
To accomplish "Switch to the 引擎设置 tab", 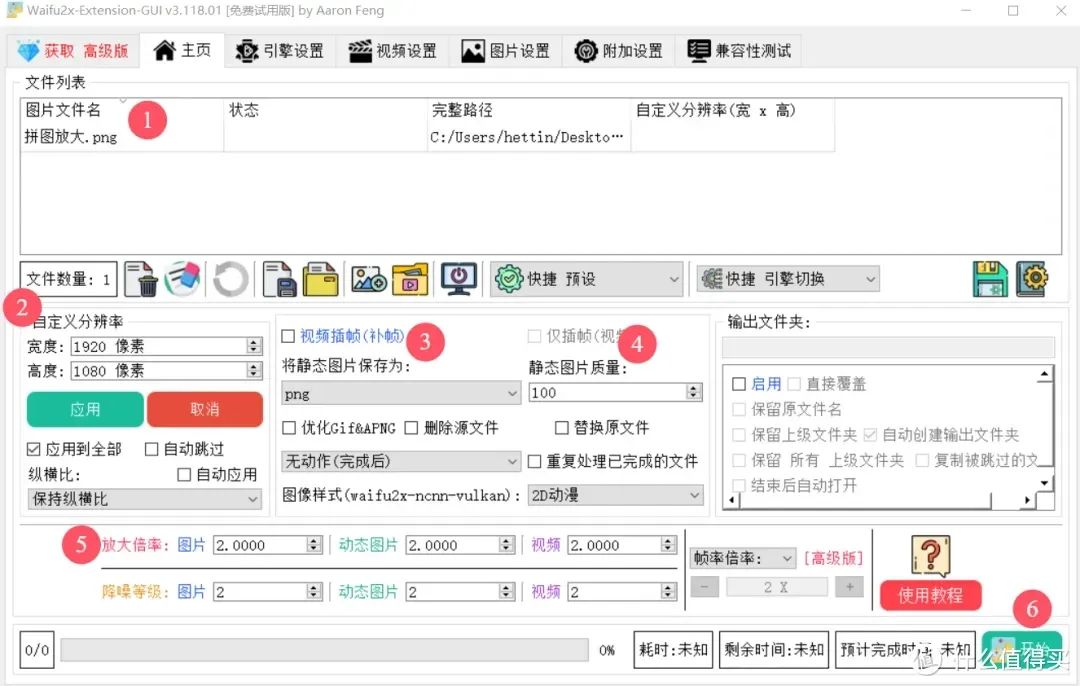I will point(279,51).
